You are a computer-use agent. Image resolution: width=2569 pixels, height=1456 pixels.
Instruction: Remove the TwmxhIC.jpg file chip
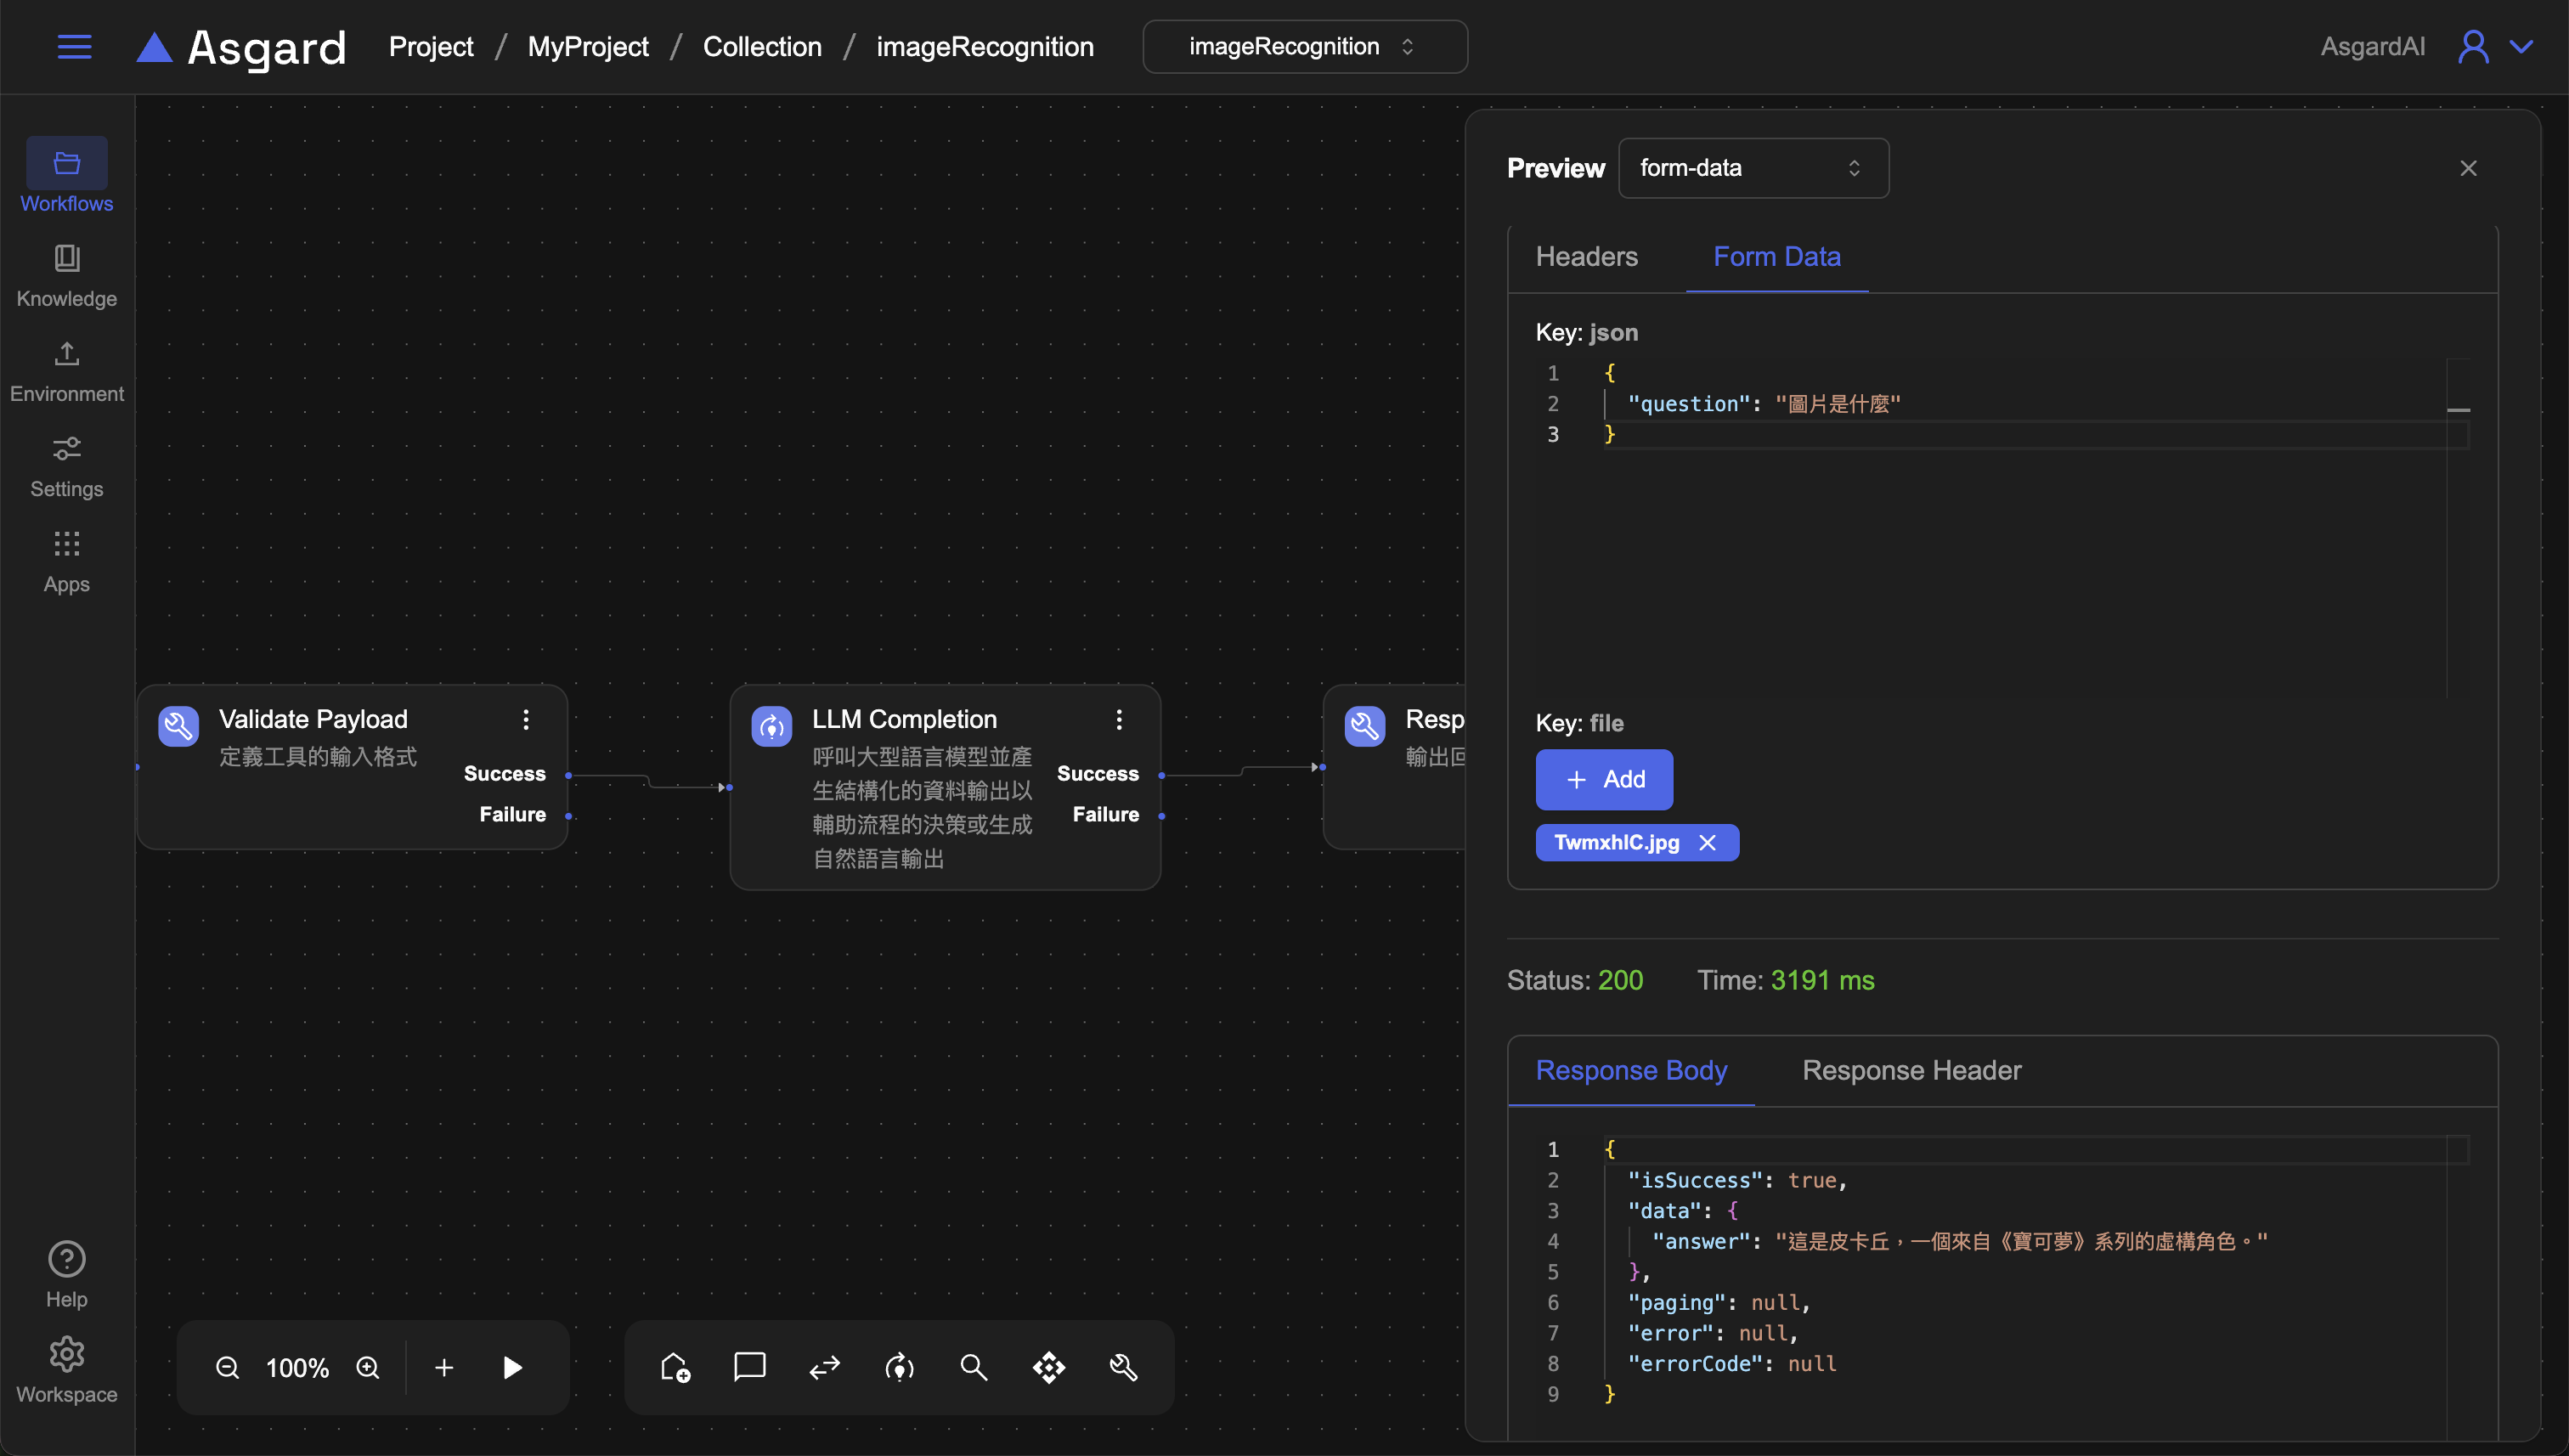point(1707,843)
